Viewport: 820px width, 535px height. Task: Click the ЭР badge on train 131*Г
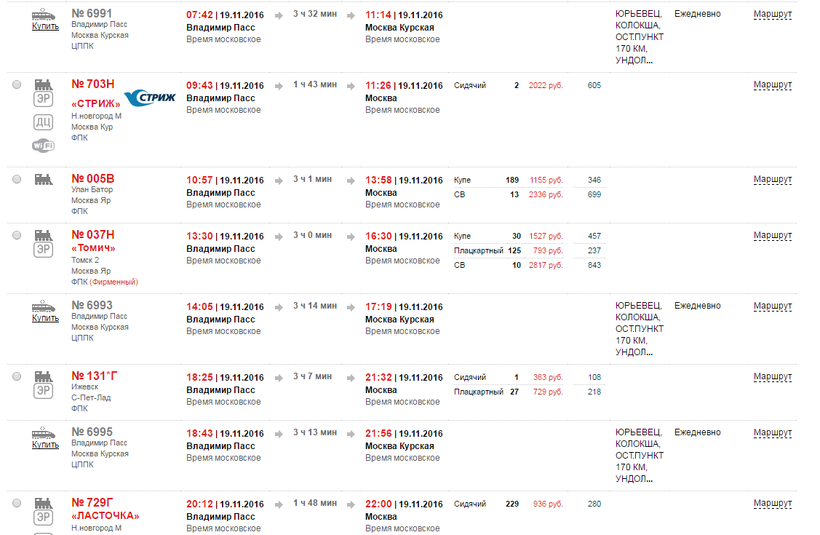(44, 391)
